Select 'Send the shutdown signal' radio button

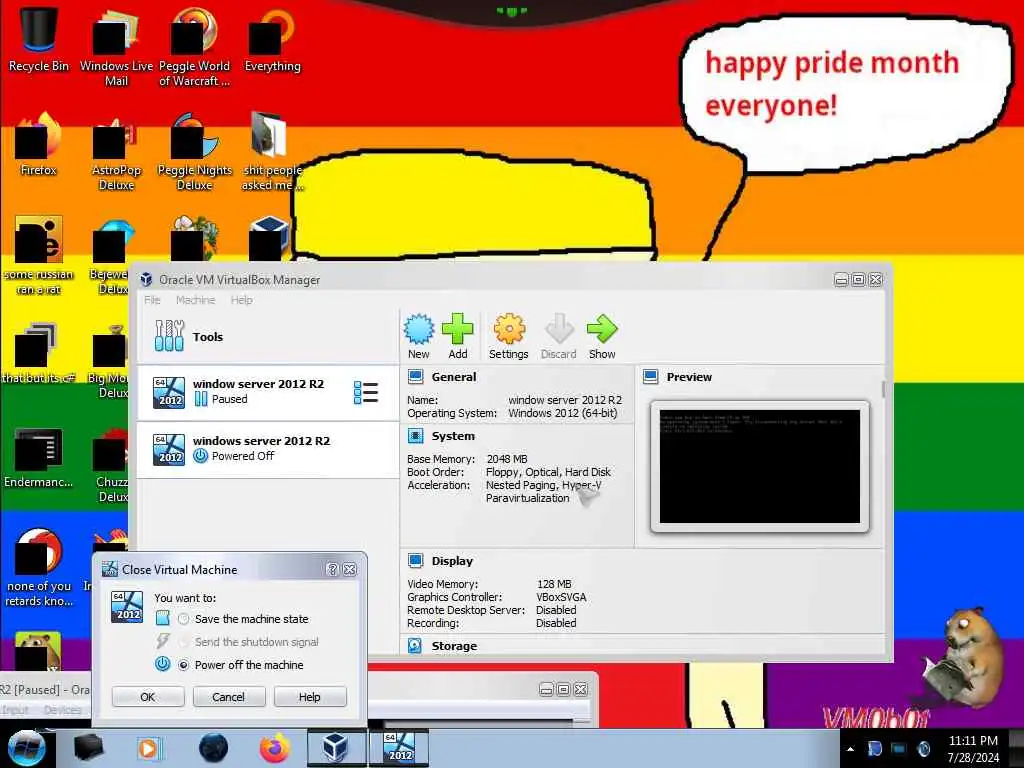[x=184, y=642]
